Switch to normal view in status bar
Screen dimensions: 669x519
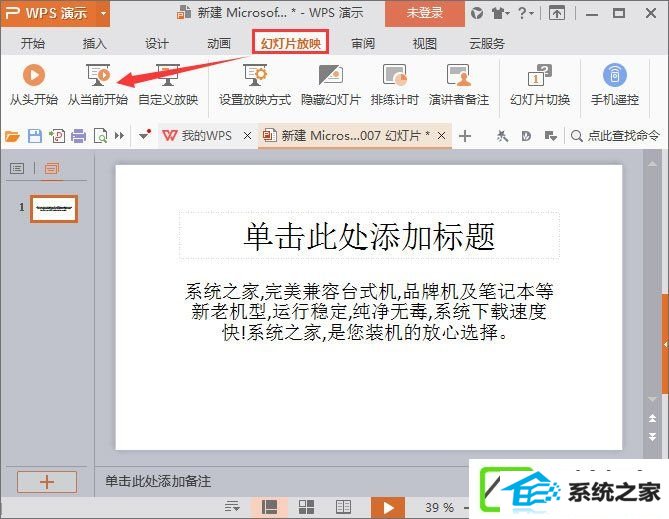click(269, 507)
